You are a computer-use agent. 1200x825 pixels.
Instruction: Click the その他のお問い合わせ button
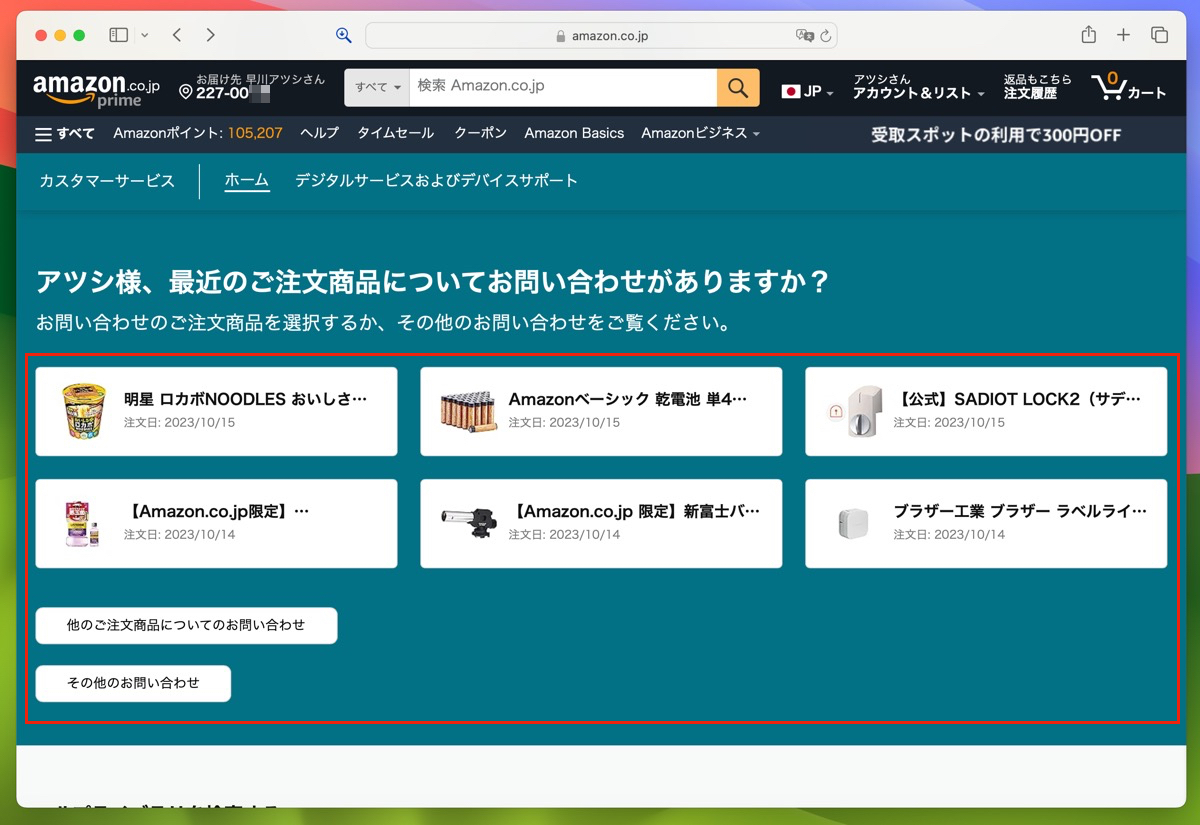pyautogui.click(x=133, y=683)
